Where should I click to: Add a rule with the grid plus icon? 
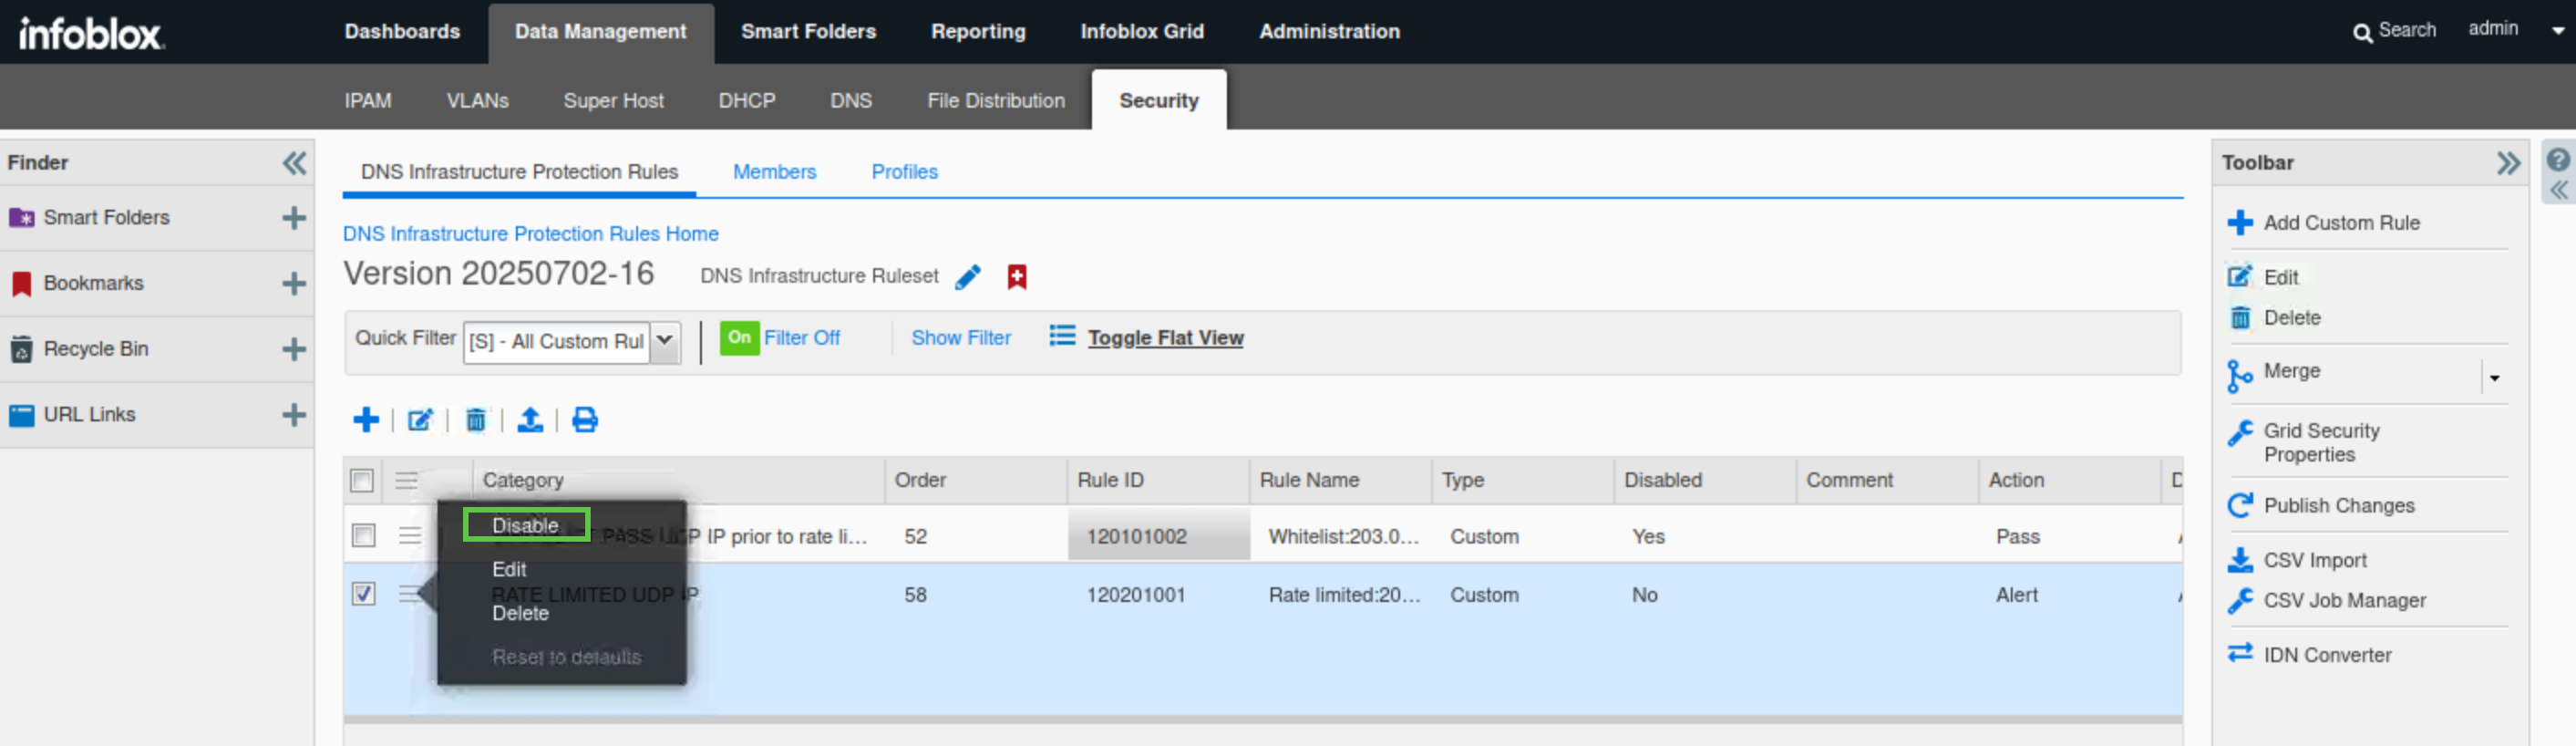(366, 420)
